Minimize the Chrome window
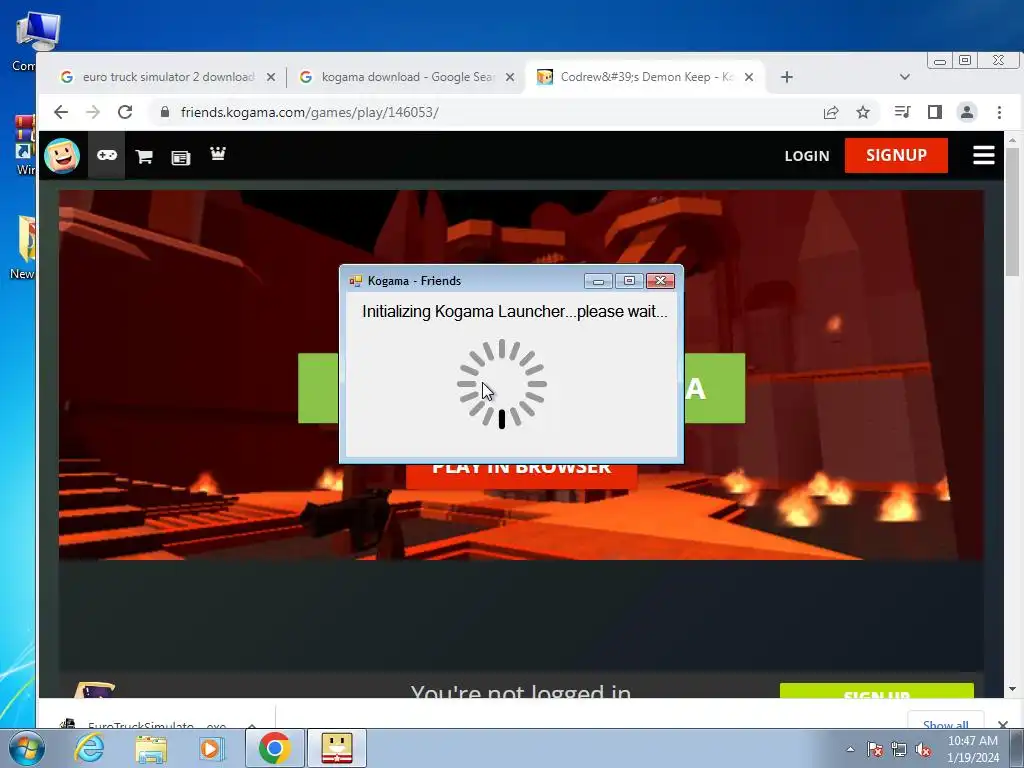Image resolution: width=1024 pixels, height=768 pixels. click(940, 61)
